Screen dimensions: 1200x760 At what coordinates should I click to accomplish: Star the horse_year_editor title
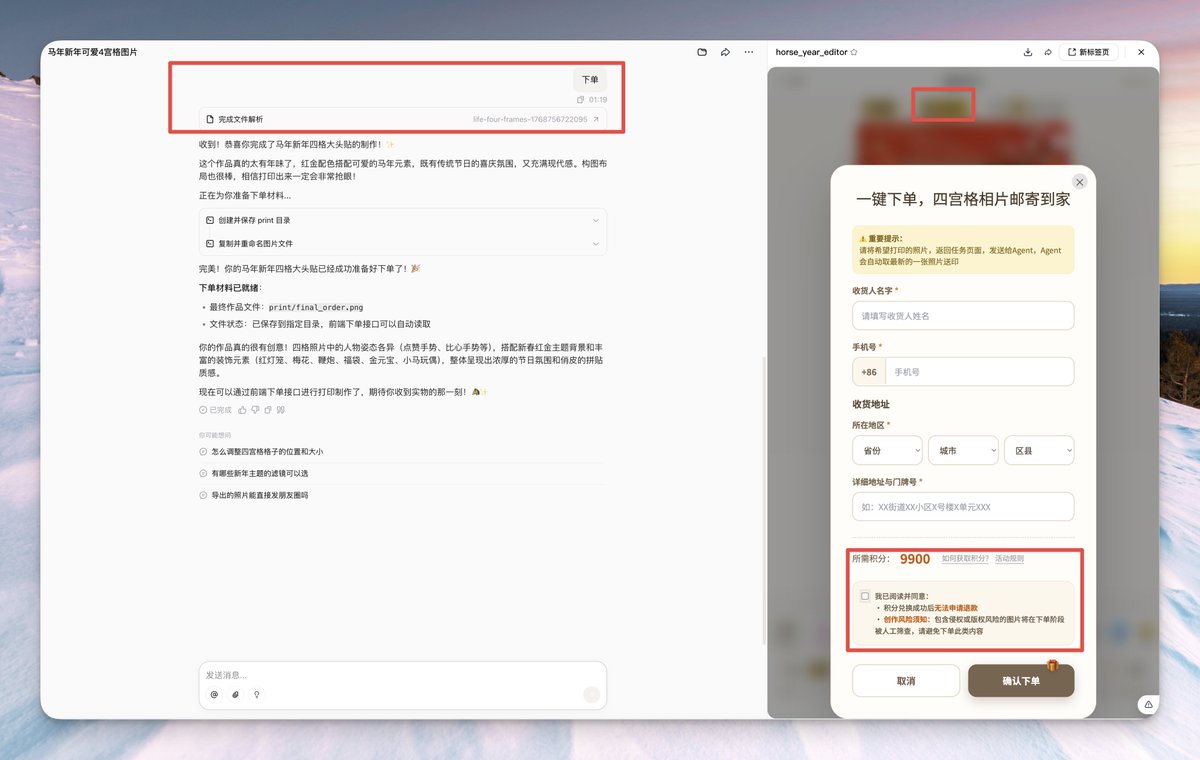click(854, 52)
